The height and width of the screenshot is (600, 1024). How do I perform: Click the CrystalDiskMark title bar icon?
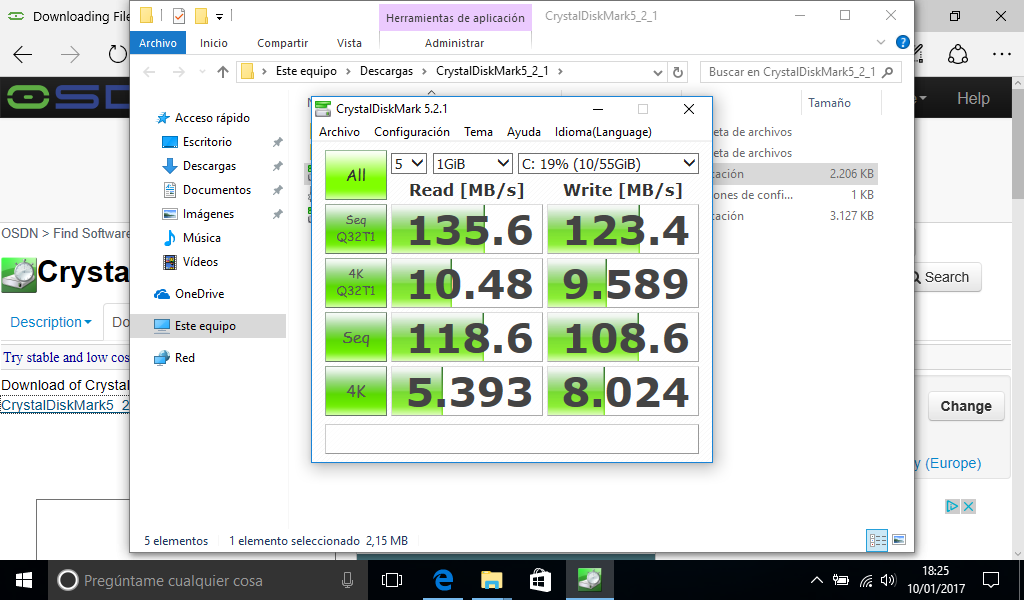323,109
